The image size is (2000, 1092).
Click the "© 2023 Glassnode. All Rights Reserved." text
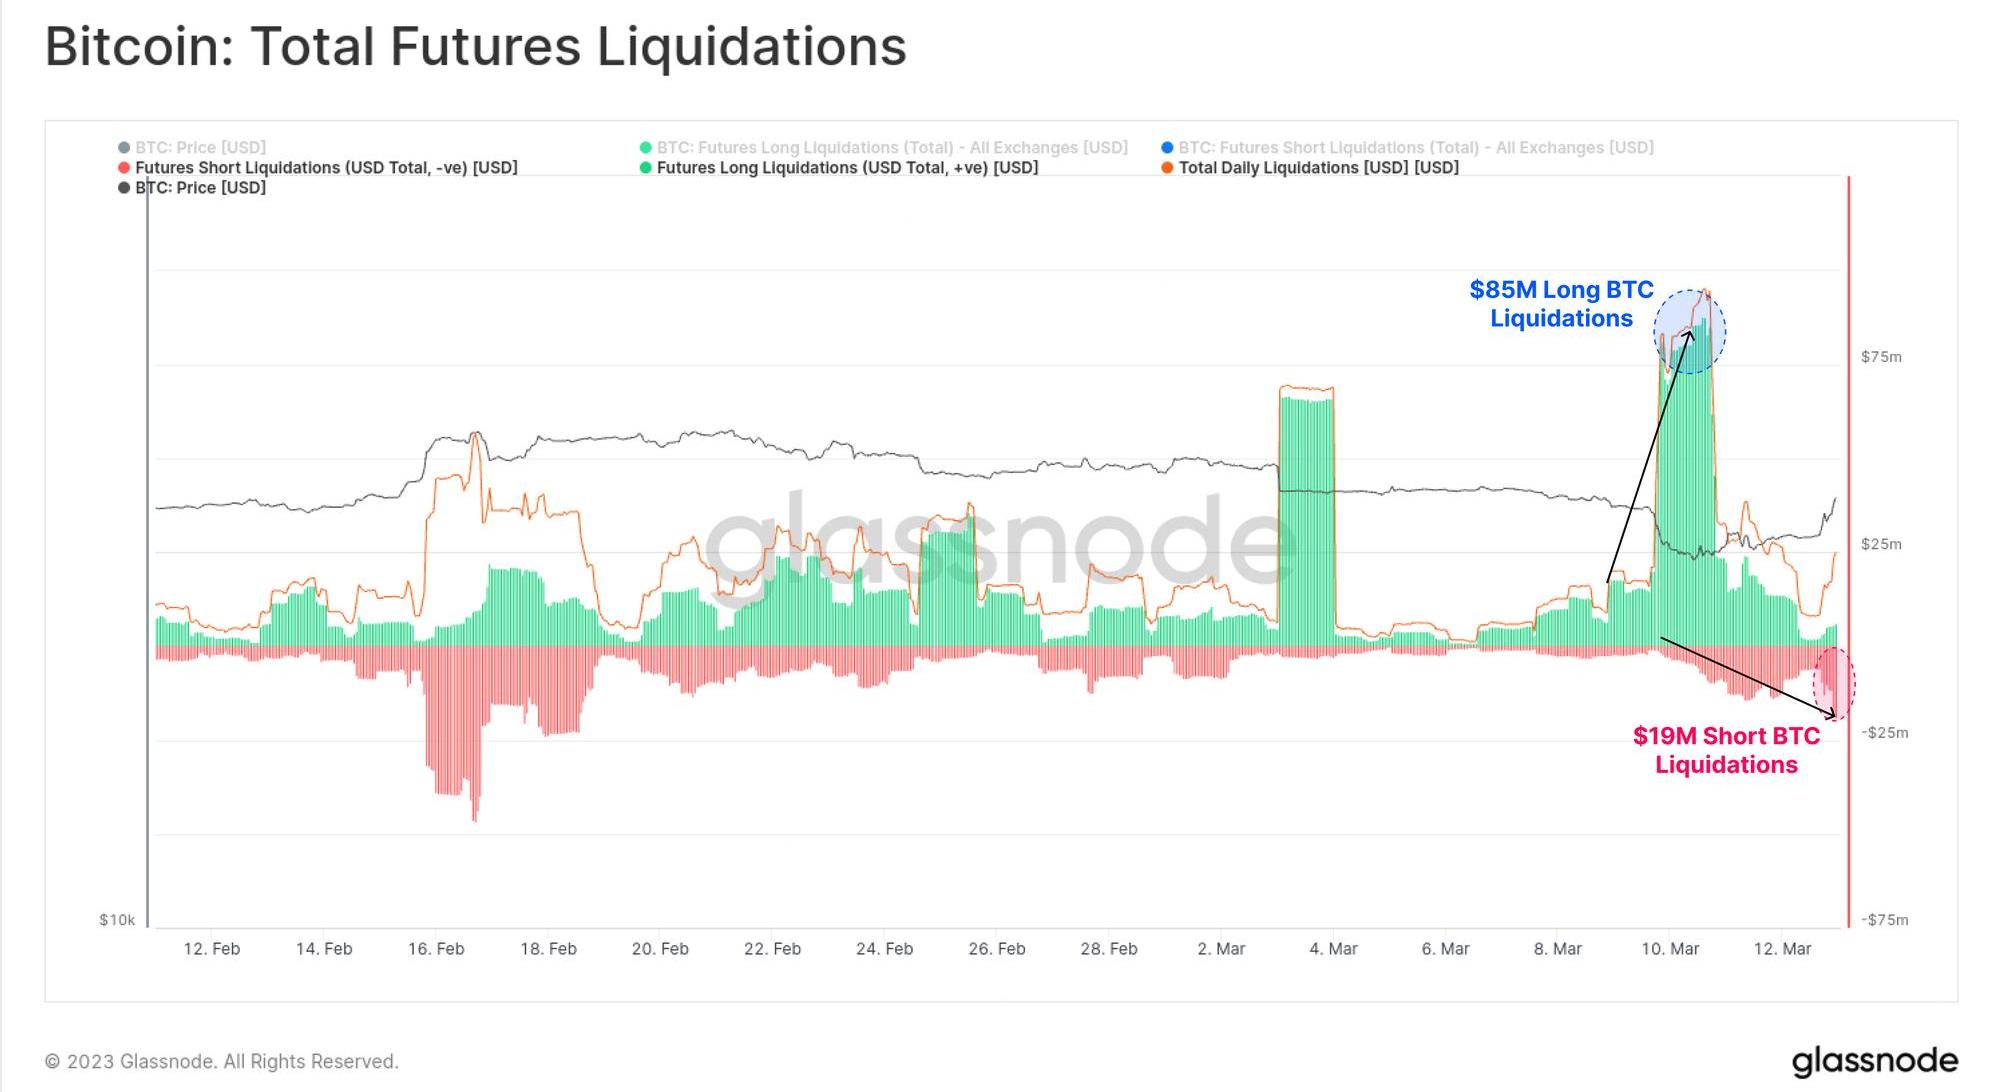click(x=222, y=1061)
